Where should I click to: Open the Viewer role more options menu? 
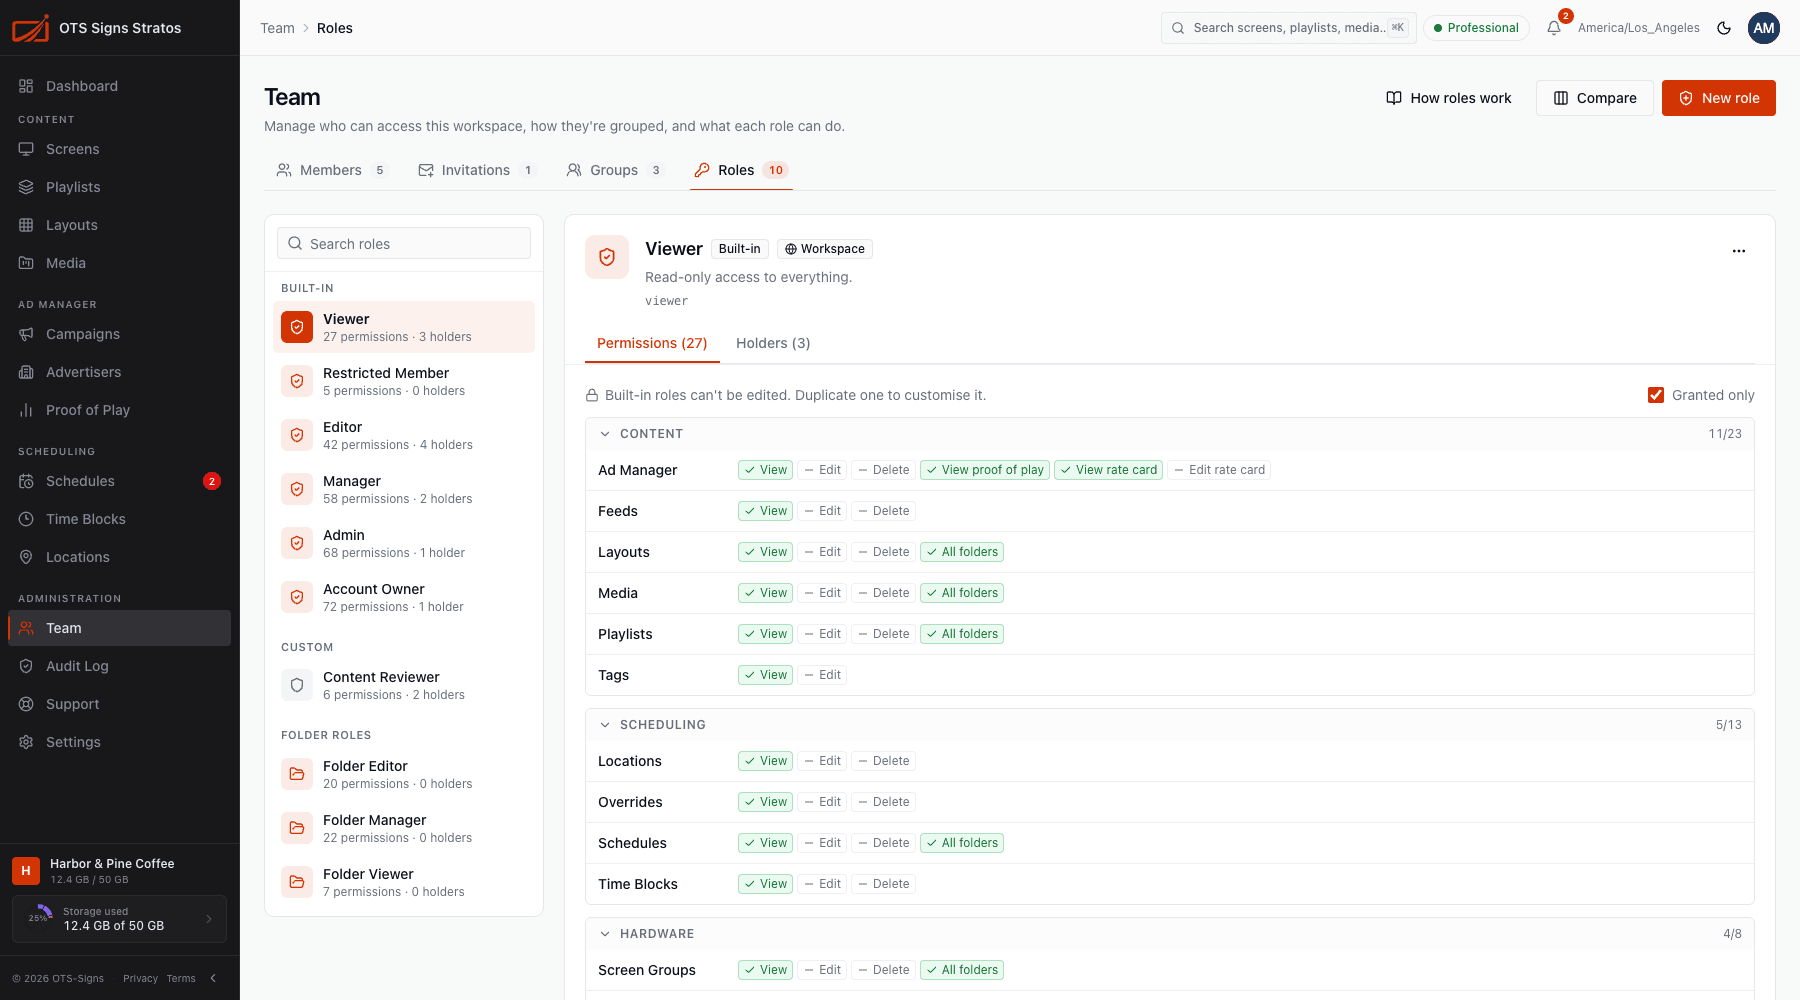point(1739,251)
